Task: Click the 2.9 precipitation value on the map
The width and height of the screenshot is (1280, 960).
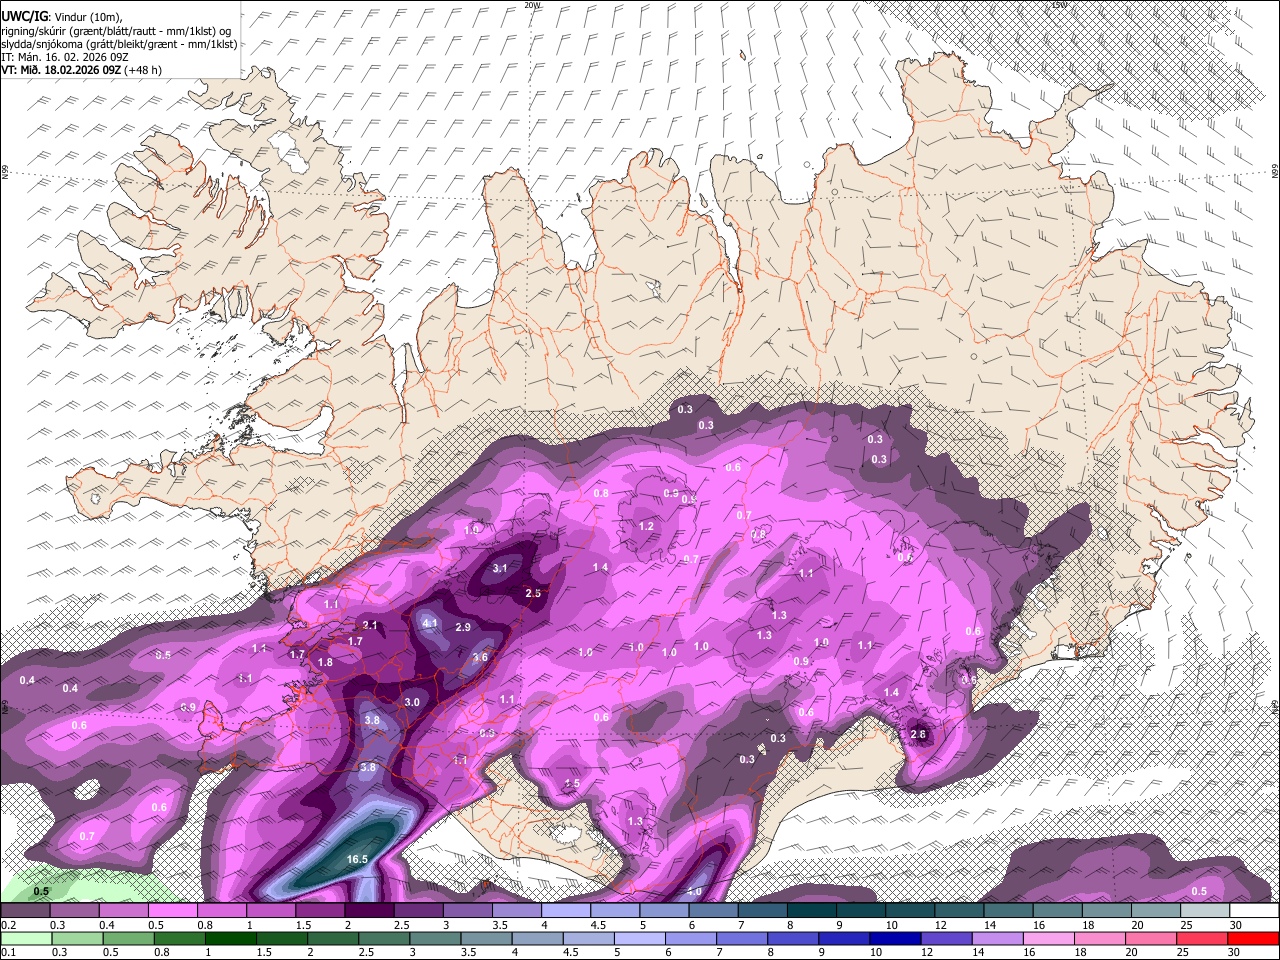Action: pos(463,628)
